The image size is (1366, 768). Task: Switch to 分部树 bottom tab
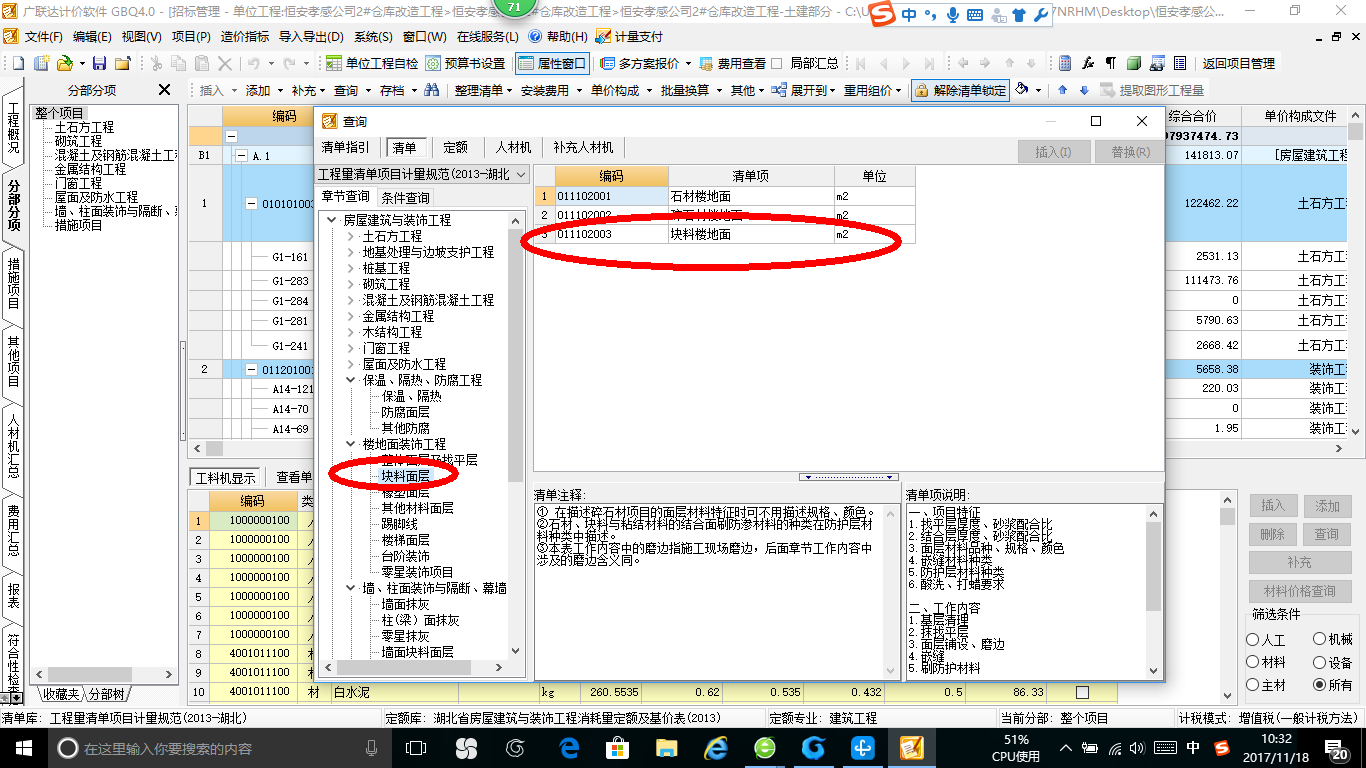click(x=107, y=694)
